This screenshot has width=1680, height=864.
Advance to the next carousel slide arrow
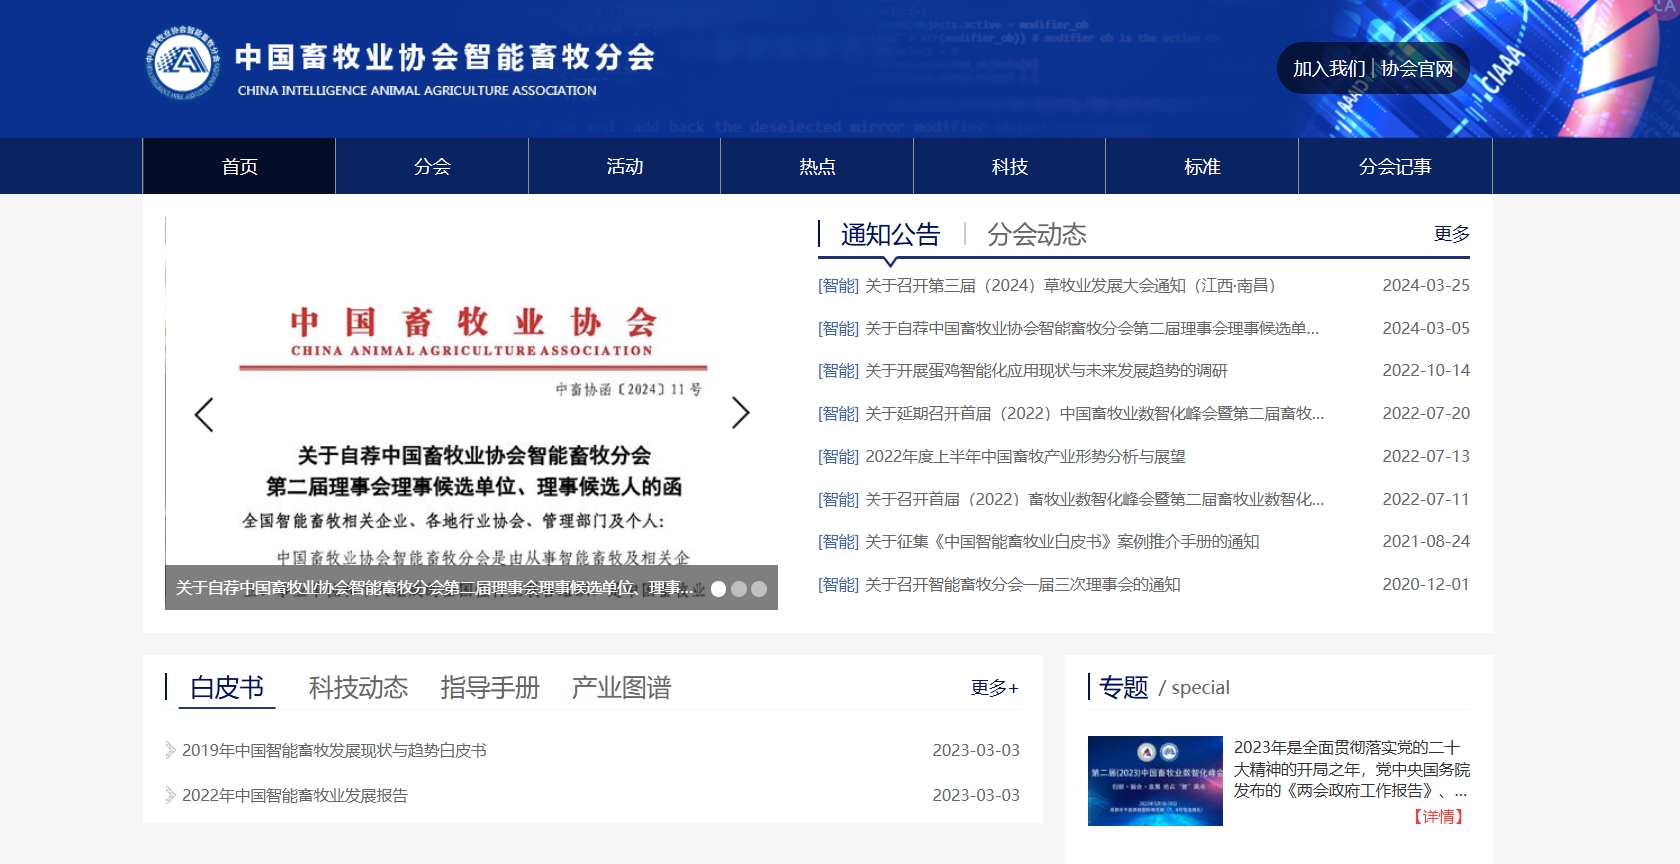(x=740, y=413)
